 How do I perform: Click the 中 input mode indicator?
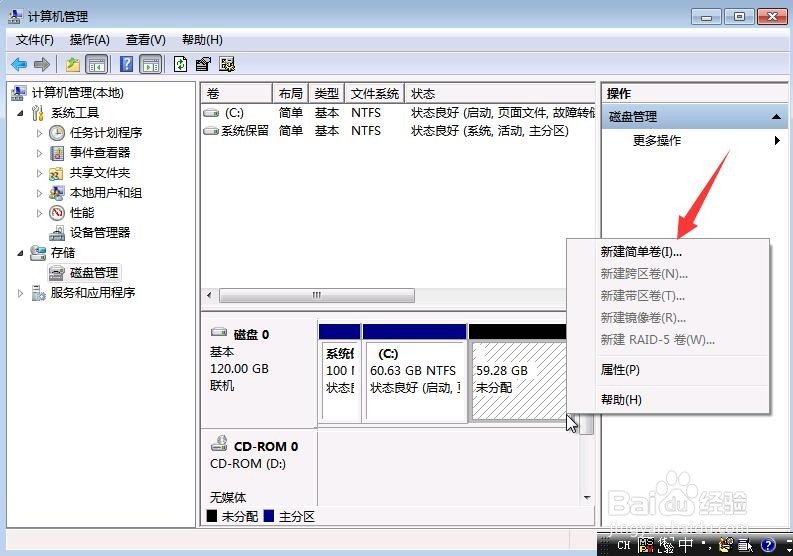tap(686, 544)
